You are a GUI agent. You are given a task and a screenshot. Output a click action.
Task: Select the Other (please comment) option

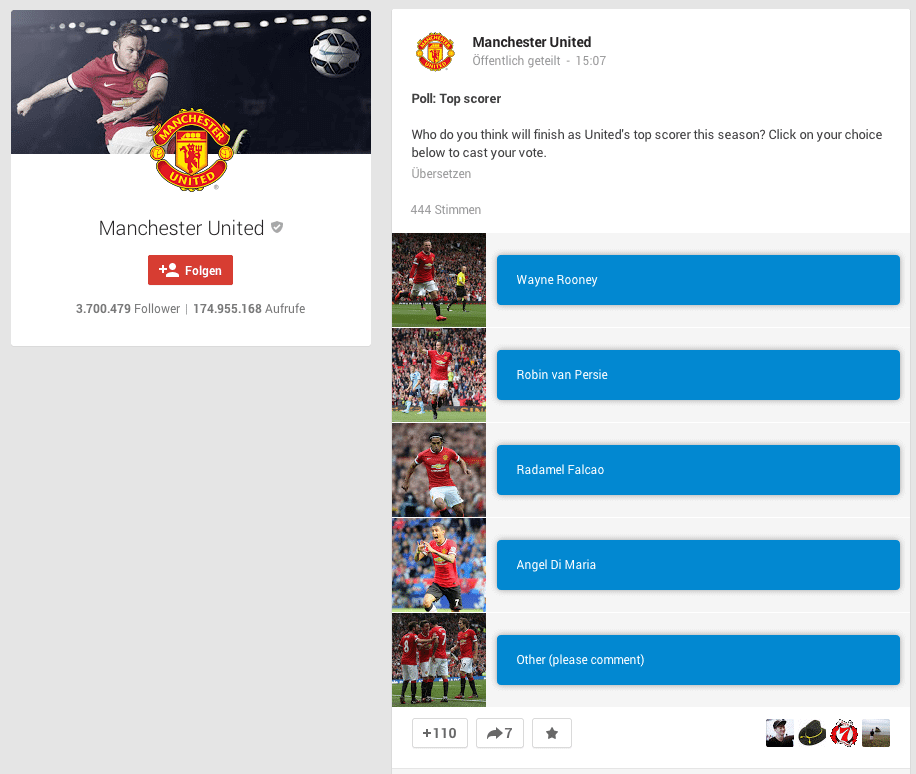pos(698,660)
